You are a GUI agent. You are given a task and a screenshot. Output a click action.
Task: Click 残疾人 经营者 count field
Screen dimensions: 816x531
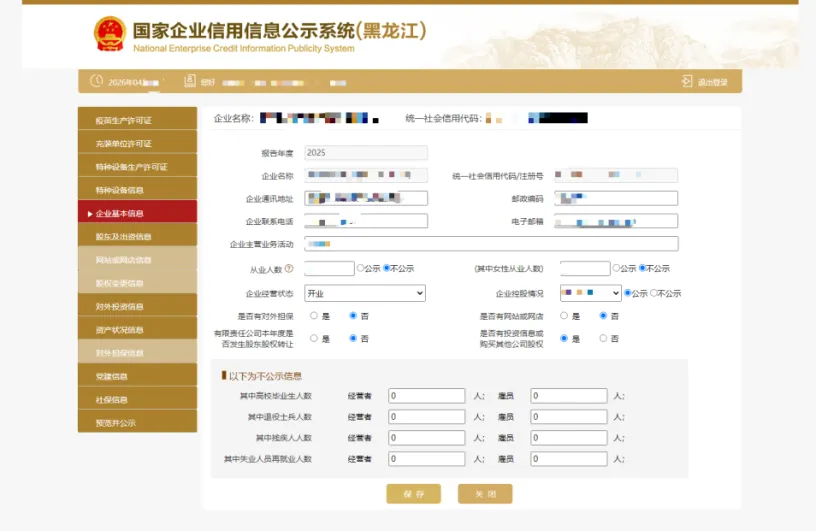click(427, 438)
